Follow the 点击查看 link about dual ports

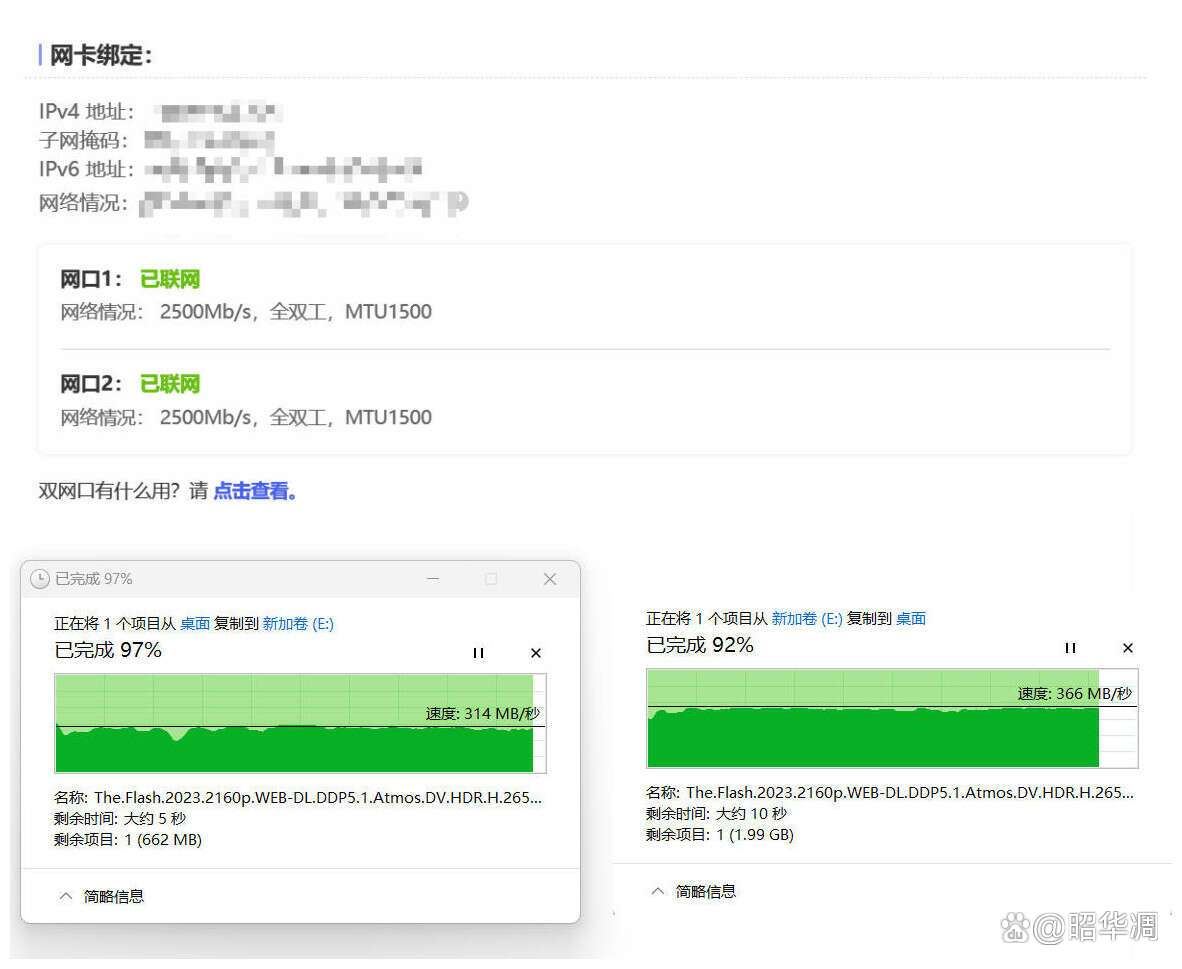tap(254, 491)
